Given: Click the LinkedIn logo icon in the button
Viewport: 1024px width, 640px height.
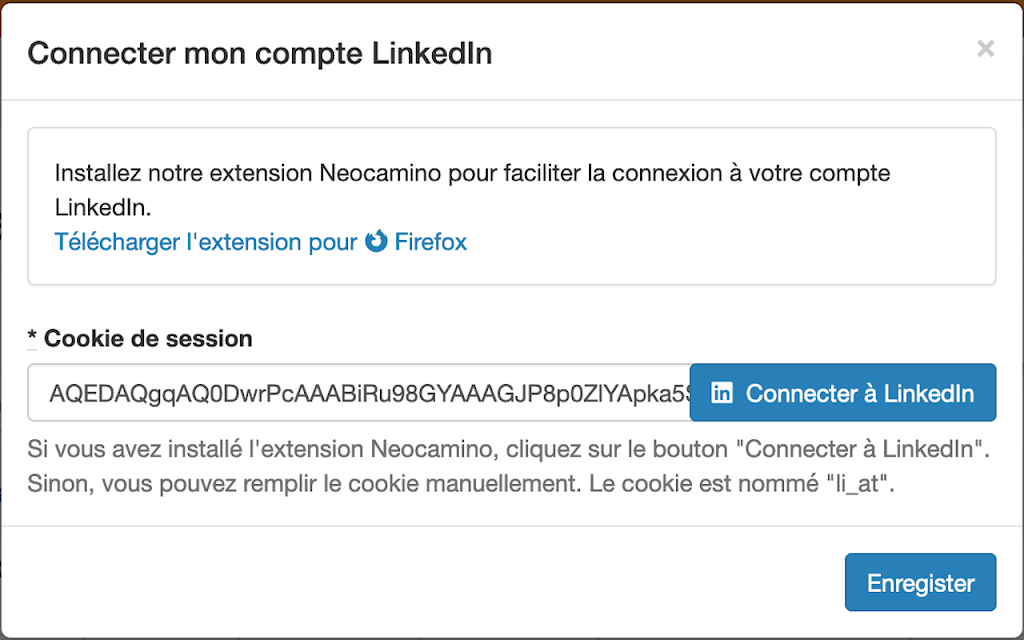Looking at the screenshot, I should pos(721,393).
